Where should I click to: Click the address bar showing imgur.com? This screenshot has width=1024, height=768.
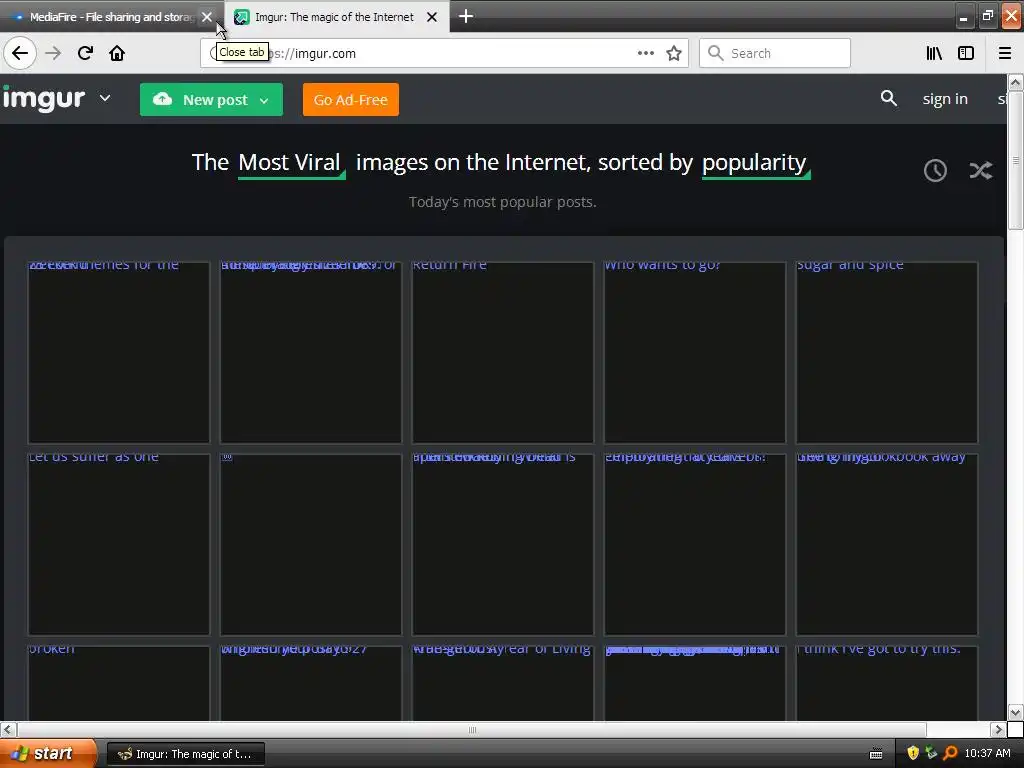pyautogui.click(x=444, y=53)
